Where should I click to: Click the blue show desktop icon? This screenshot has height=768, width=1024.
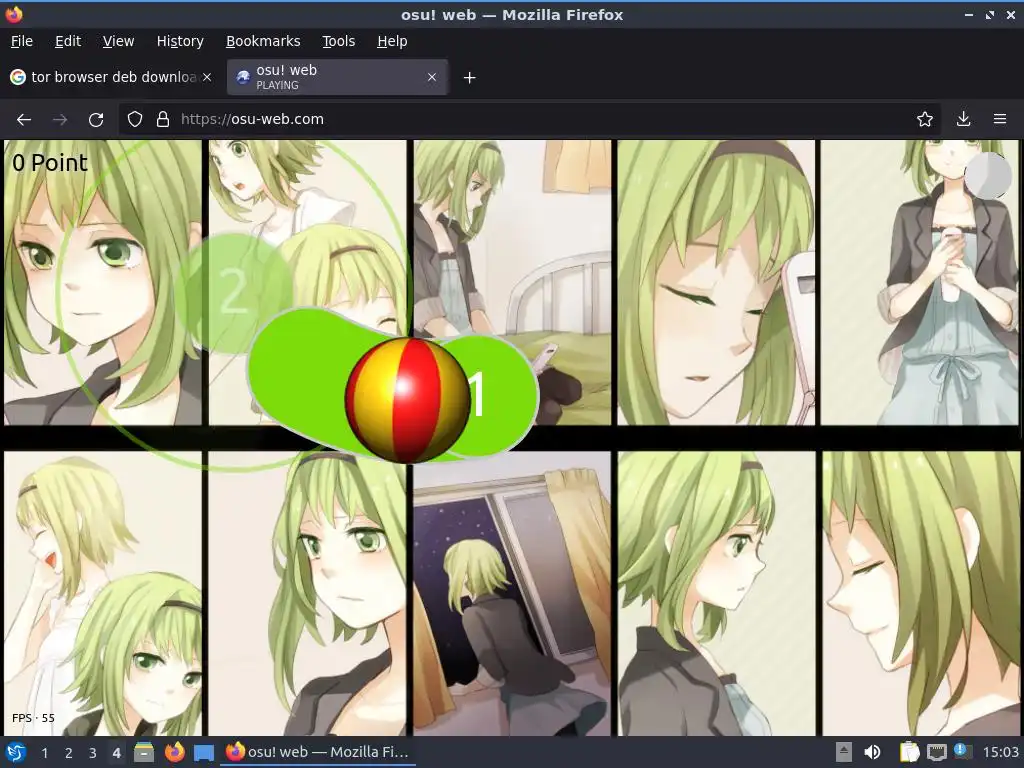tap(204, 753)
